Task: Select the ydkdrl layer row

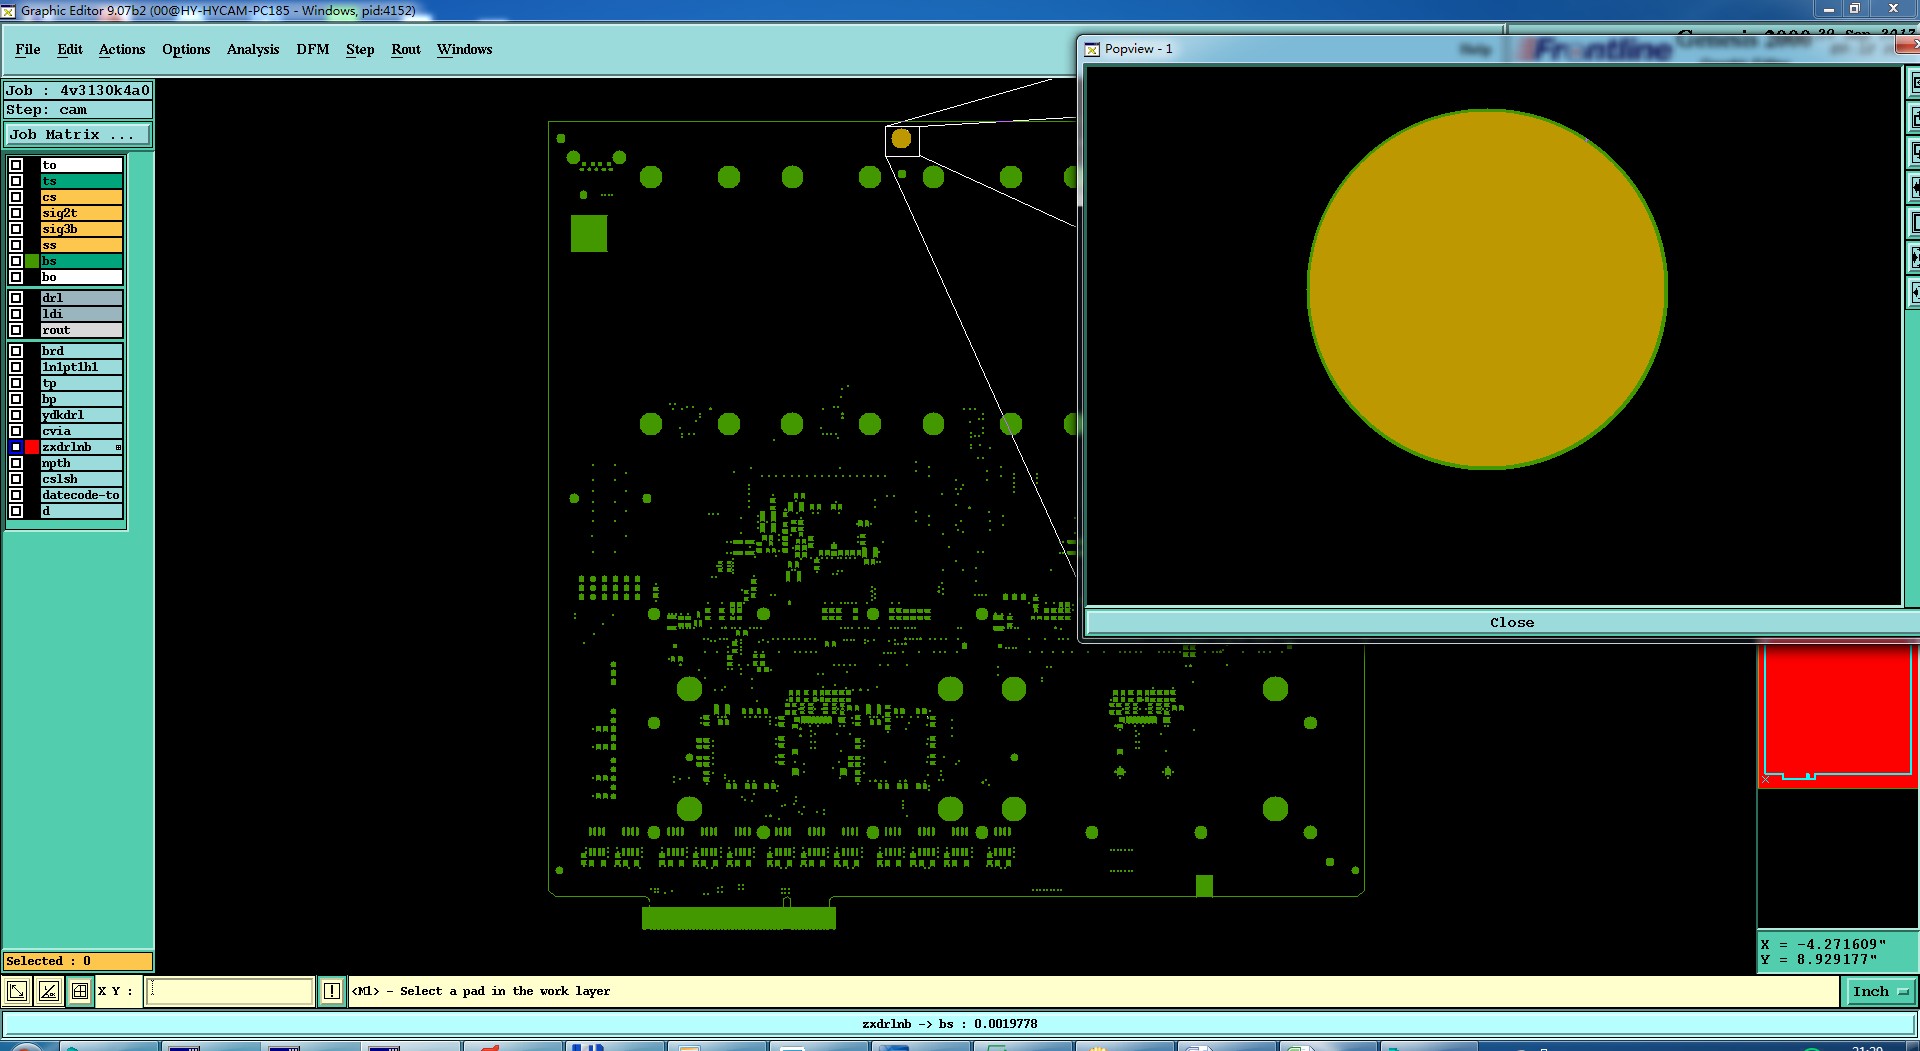Action: point(81,415)
